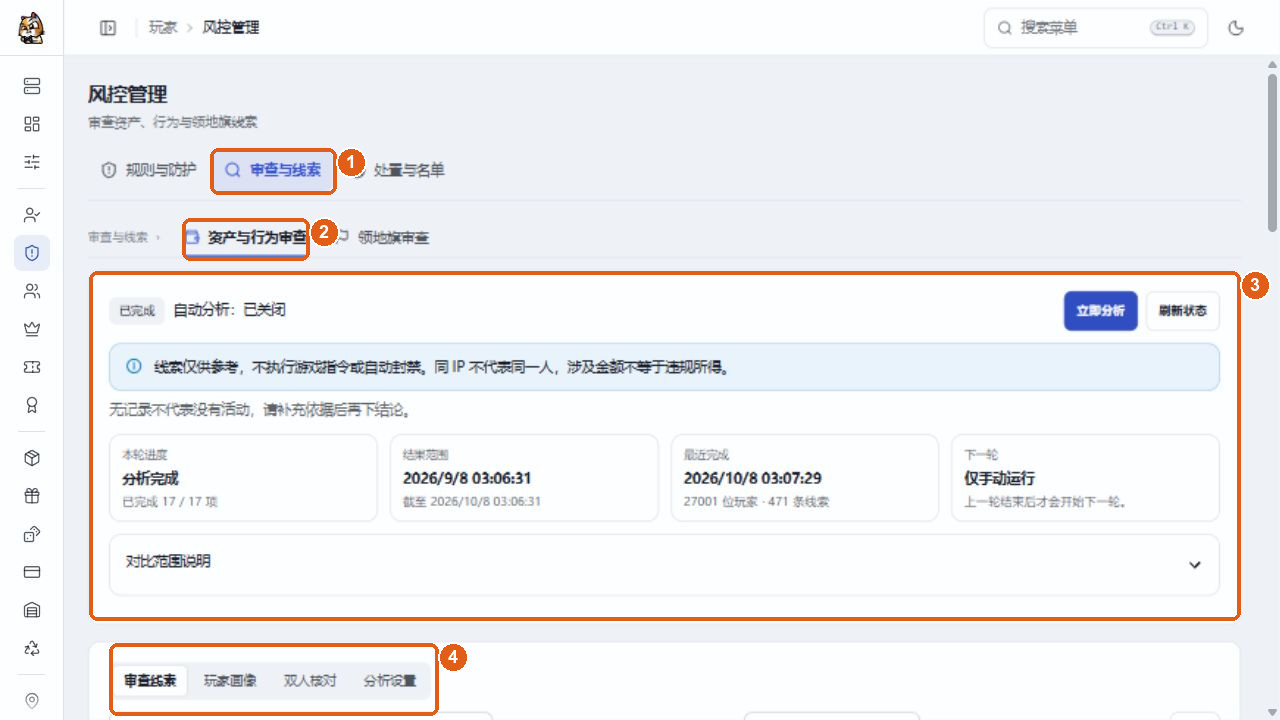Click the fox mascot logo
The image size is (1280, 720).
[31, 28]
